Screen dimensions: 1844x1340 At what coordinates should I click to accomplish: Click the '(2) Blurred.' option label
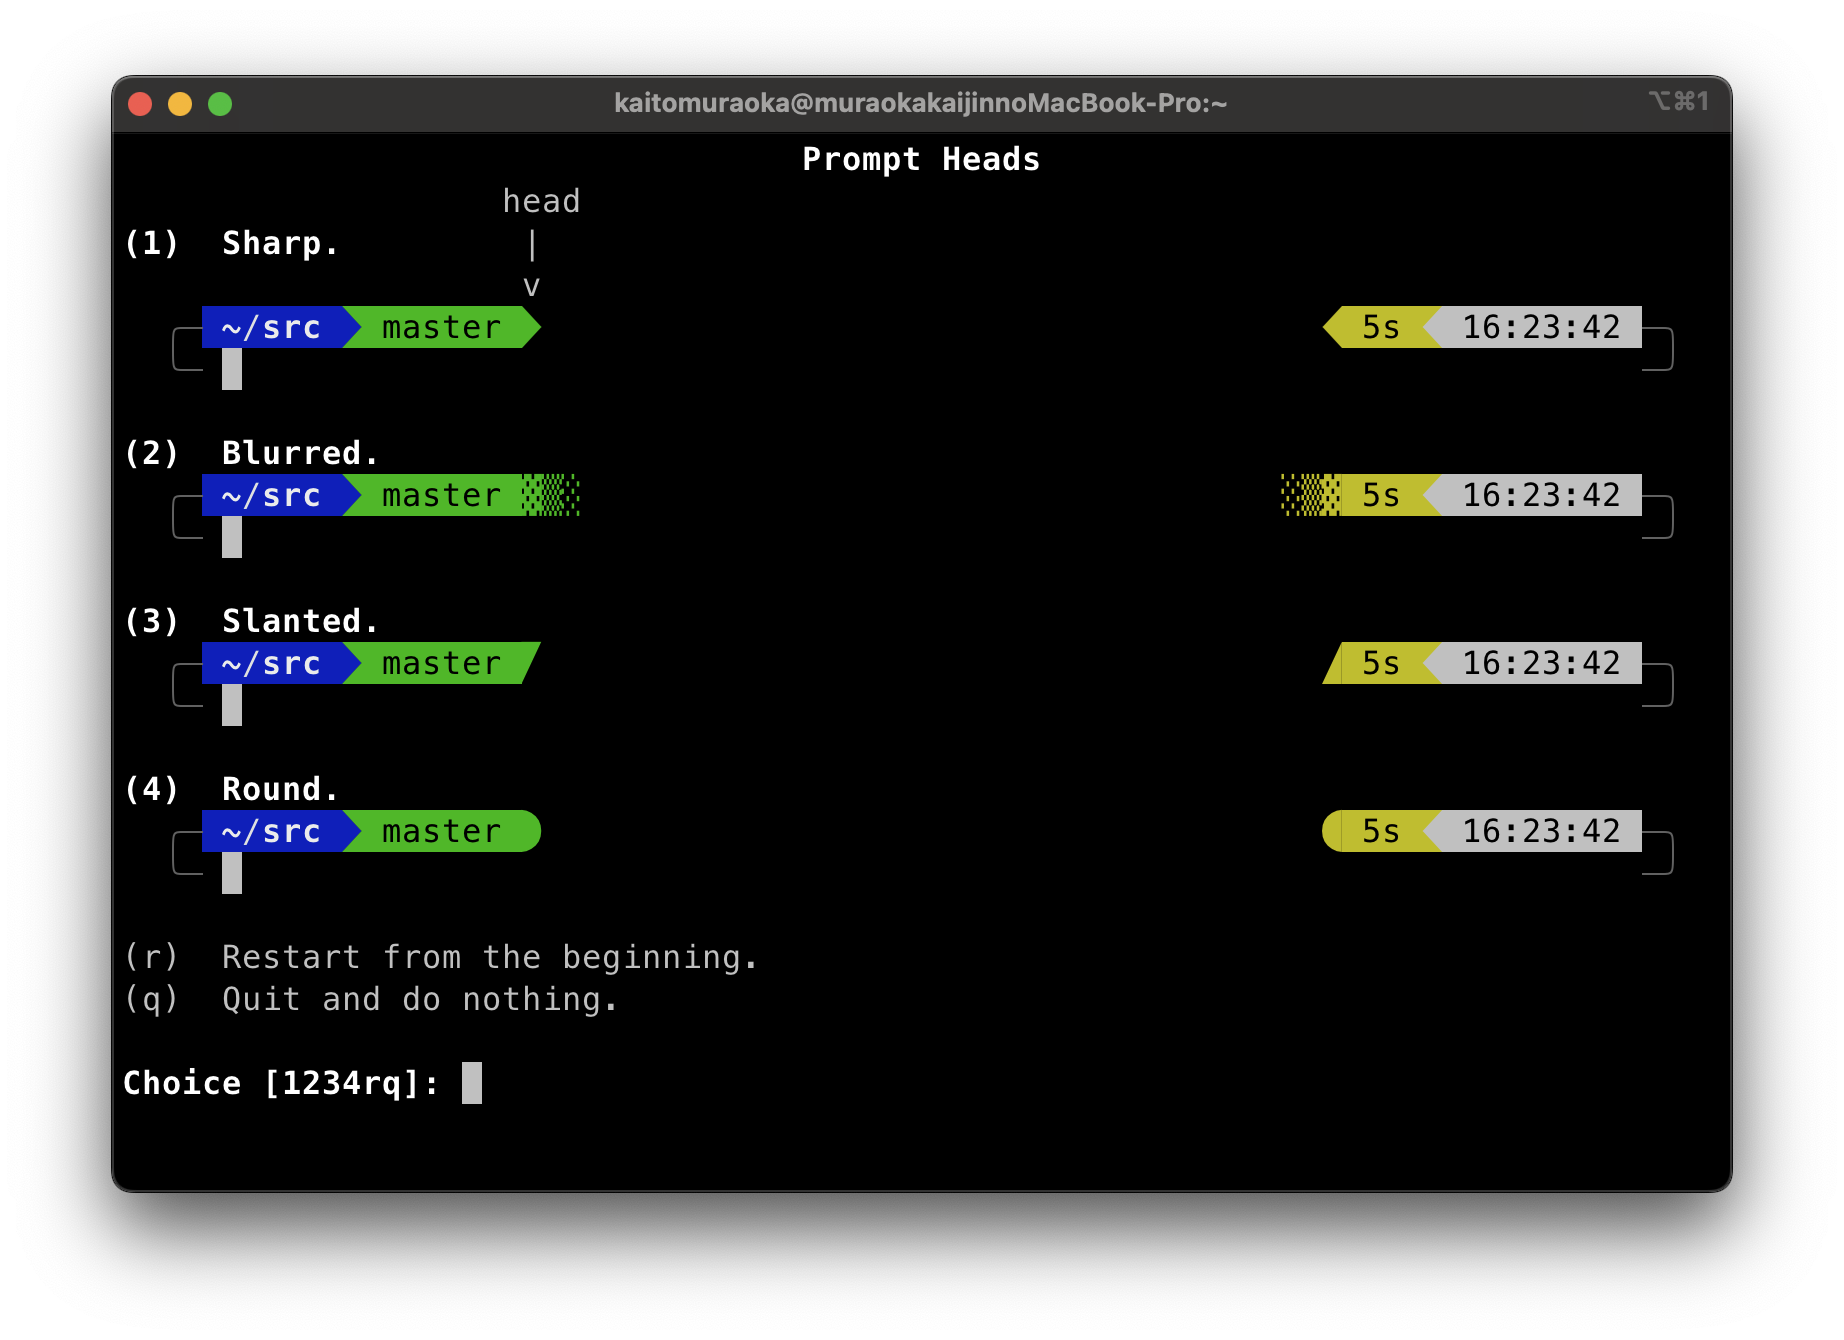pyautogui.click(x=251, y=453)
